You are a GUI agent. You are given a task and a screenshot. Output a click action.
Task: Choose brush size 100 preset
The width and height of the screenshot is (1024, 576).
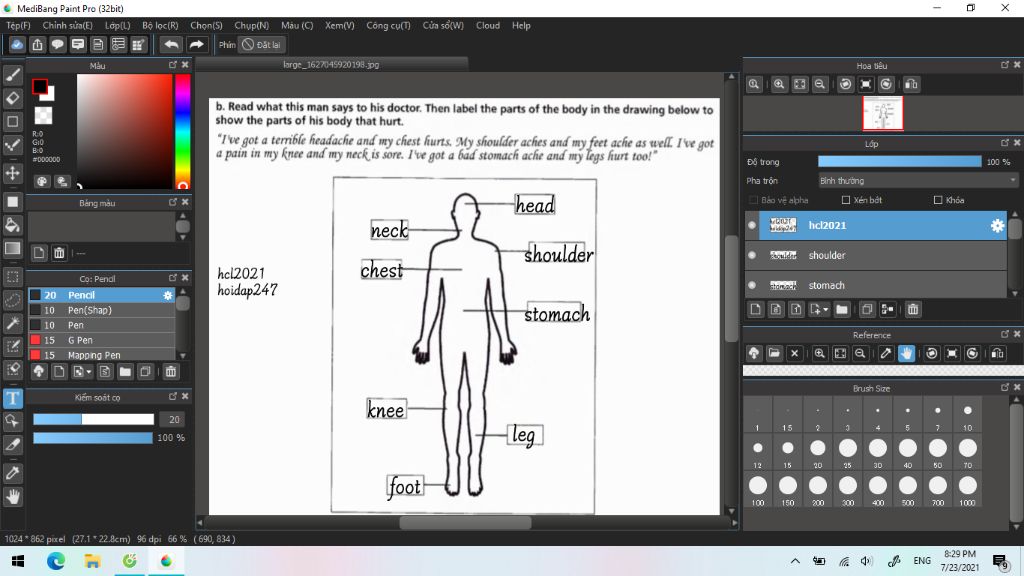(758, 490)
